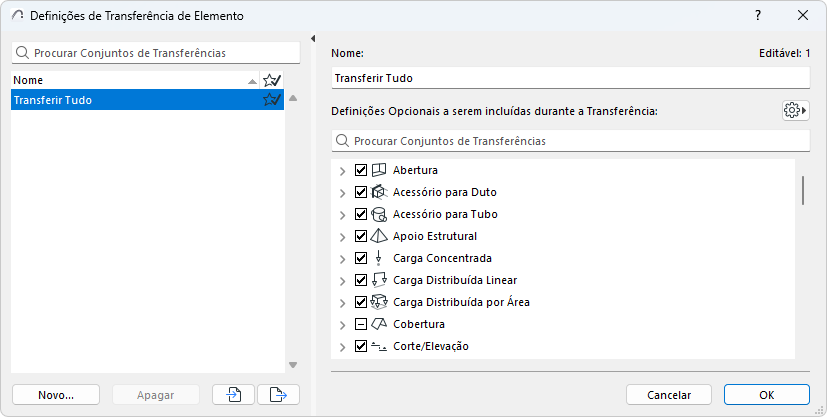This screenshot has height=417, width=827.
Task: Click the options list vertical scrollbar
Action: coord(803,190)
